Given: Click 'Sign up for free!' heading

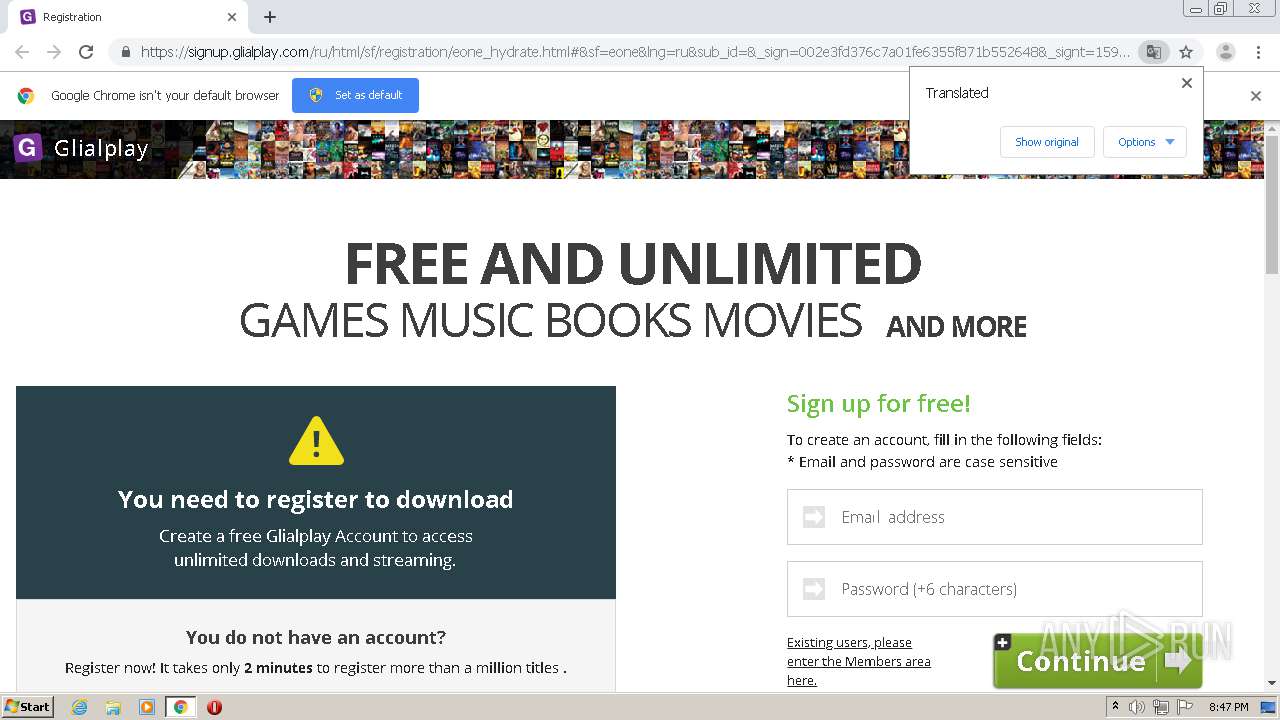Looking at the screenshot, I should [x=879, y=403].
